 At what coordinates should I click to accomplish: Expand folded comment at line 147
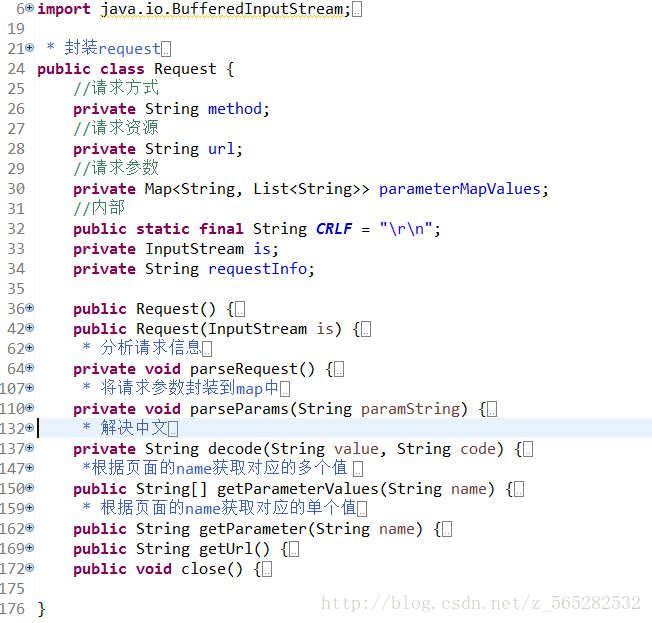pyautogui.click(x=30, y=467)
